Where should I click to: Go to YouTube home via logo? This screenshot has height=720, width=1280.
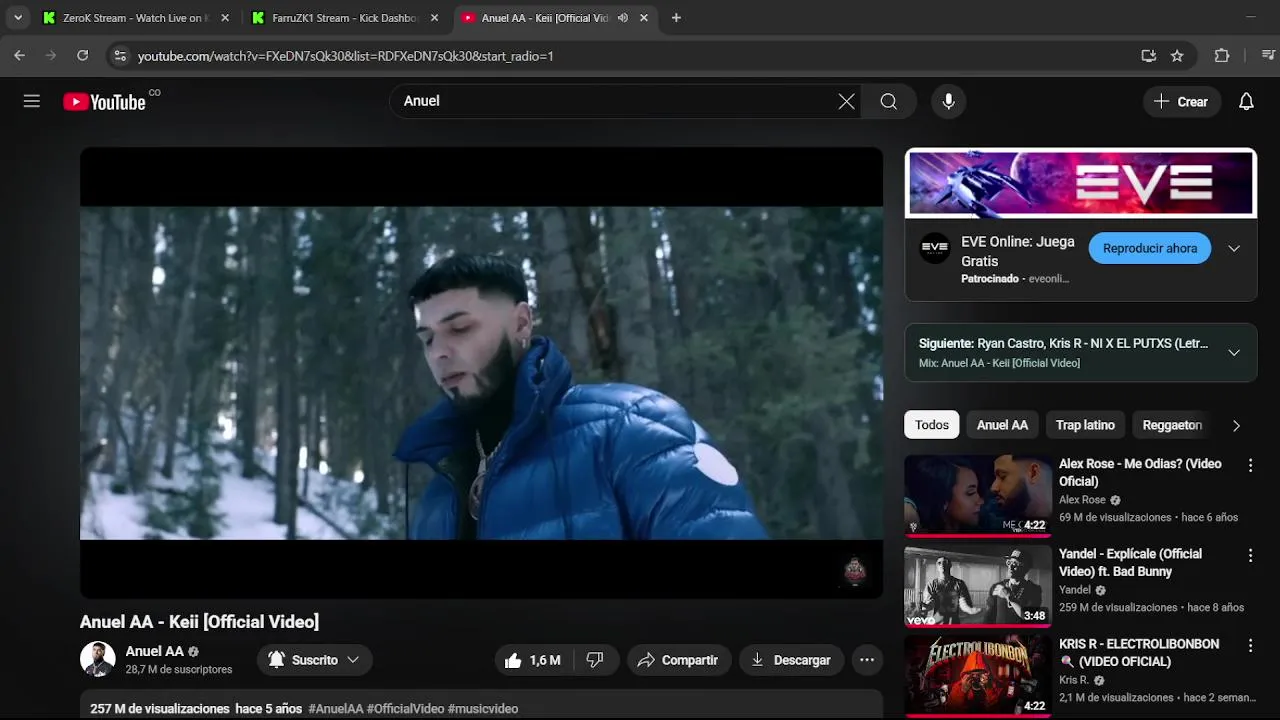point(104,101)
